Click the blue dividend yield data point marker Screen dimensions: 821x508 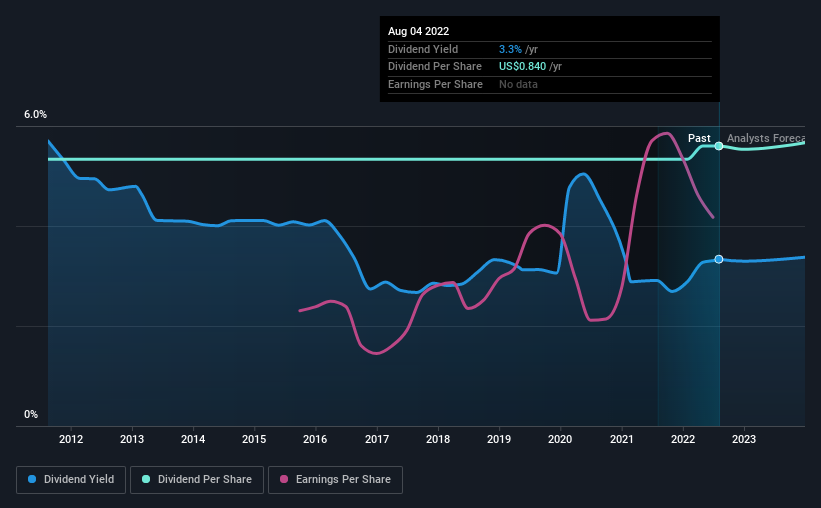(719, 259)
